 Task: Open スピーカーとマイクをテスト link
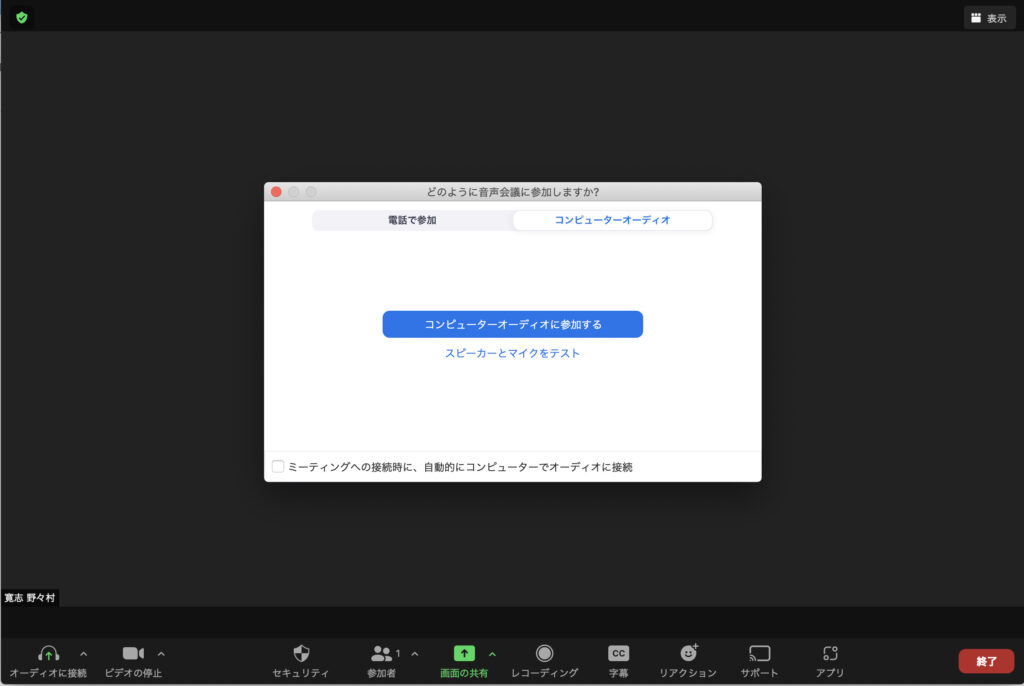coord(513,353)
